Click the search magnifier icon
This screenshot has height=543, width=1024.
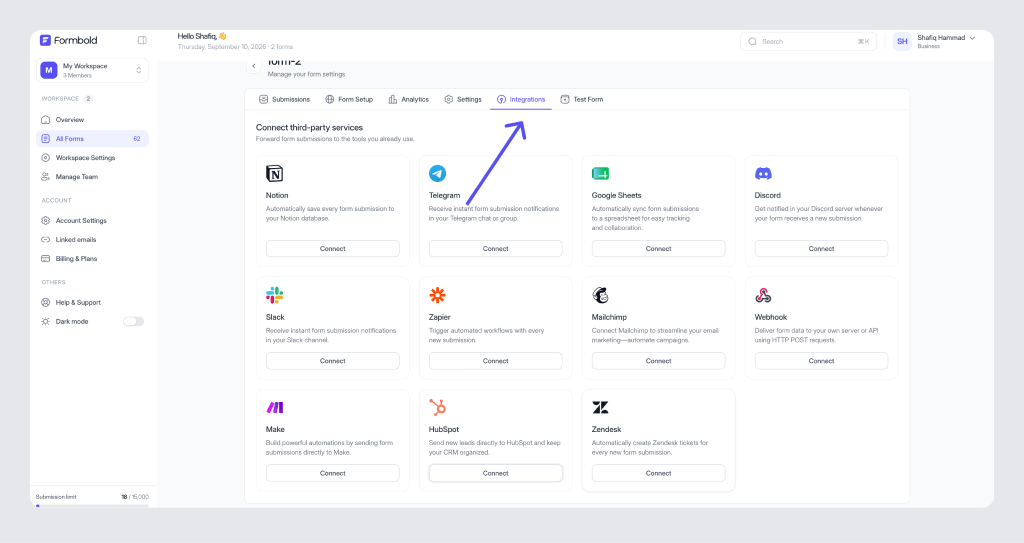pyautogui.click(x=752, y=41)
